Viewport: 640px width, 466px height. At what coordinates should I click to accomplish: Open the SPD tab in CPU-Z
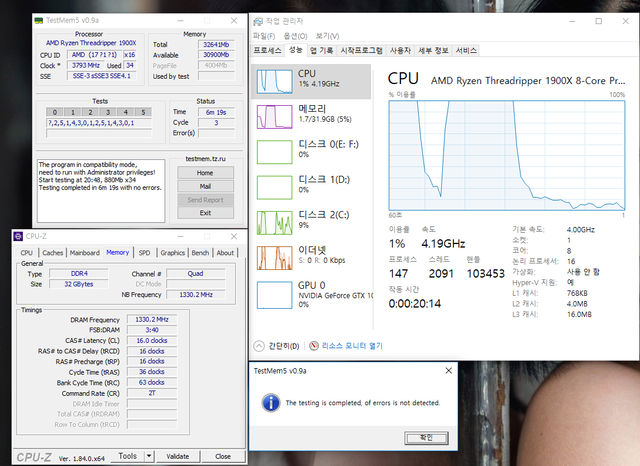pos(144,253)
